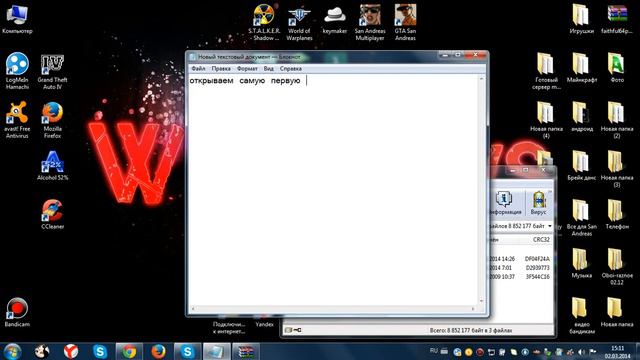This screenshot has height=360, width=640.
Task: Select the Брейк данс folder
Action: click(582, 166)
